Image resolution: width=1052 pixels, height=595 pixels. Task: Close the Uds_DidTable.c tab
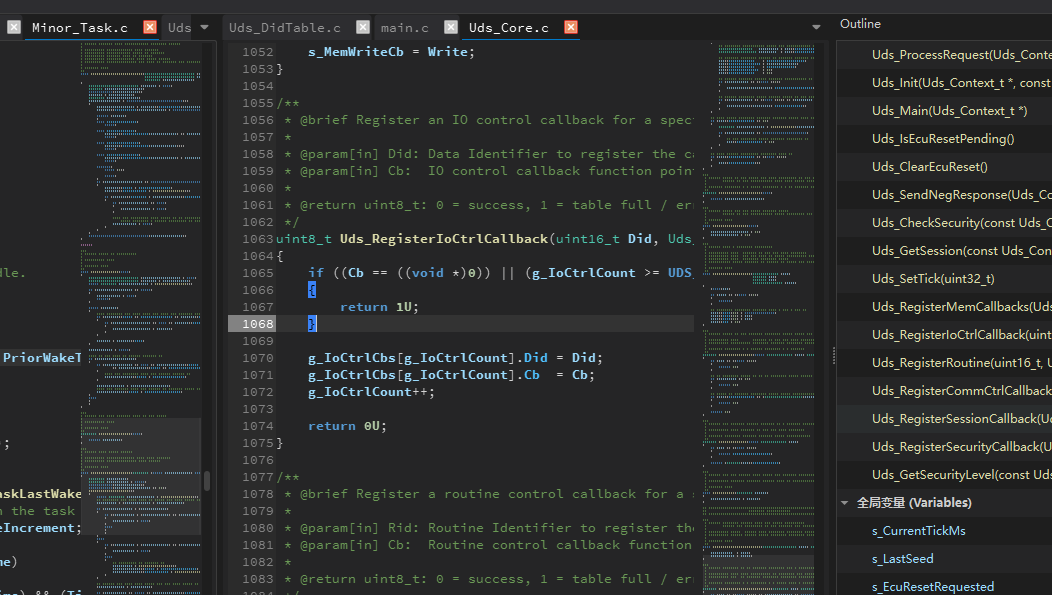pos(362,28)
